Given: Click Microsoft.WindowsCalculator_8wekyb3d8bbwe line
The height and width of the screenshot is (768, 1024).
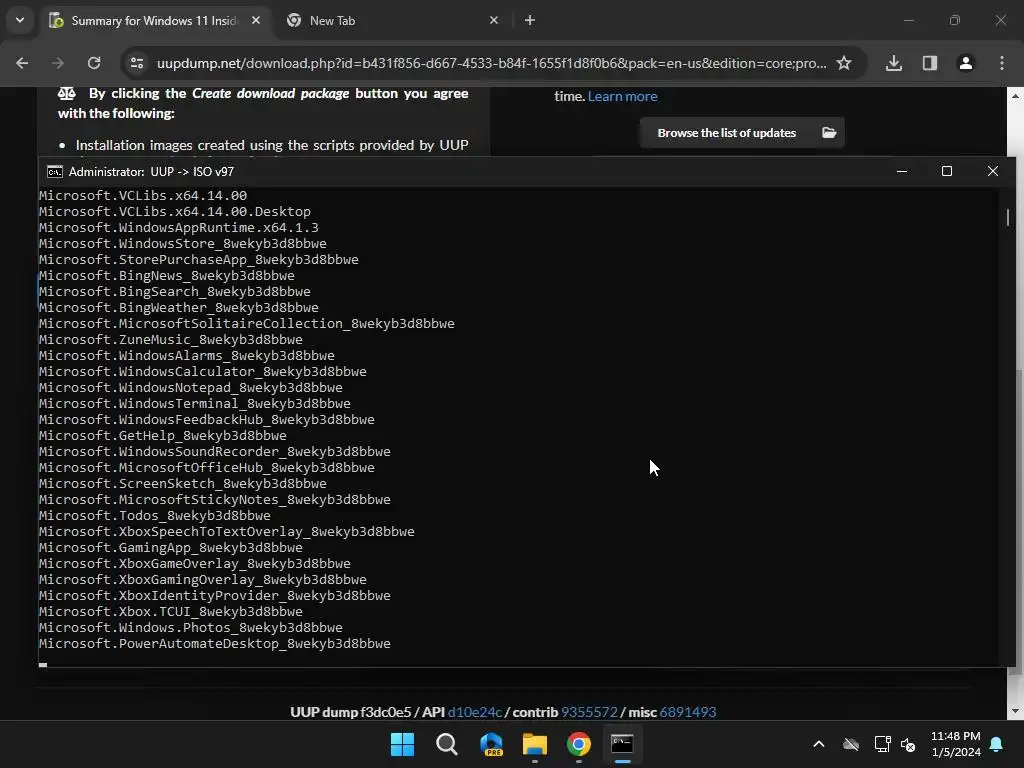Looking at the screenshot, I should (202, 372).
